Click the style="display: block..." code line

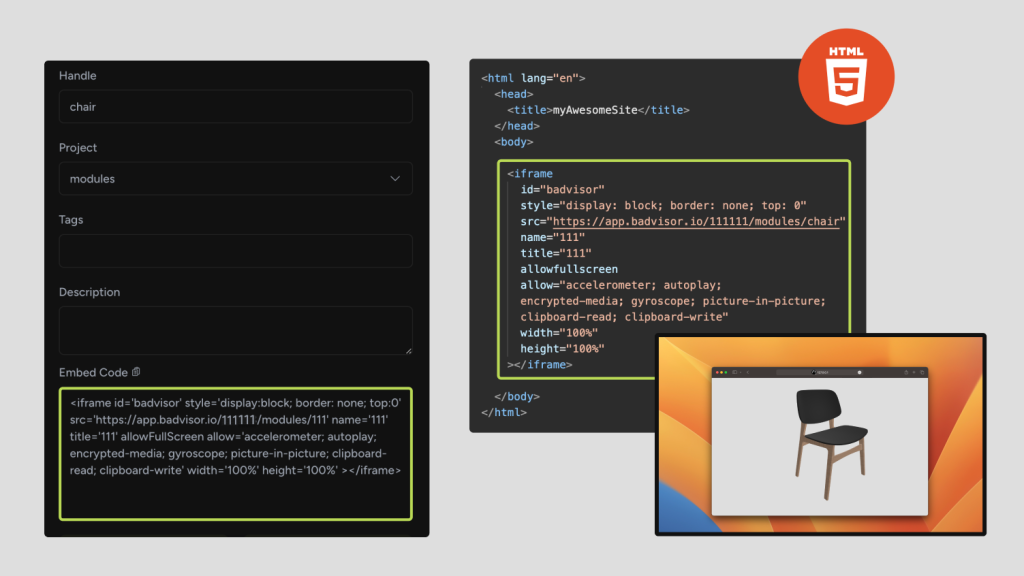point(664,205)
